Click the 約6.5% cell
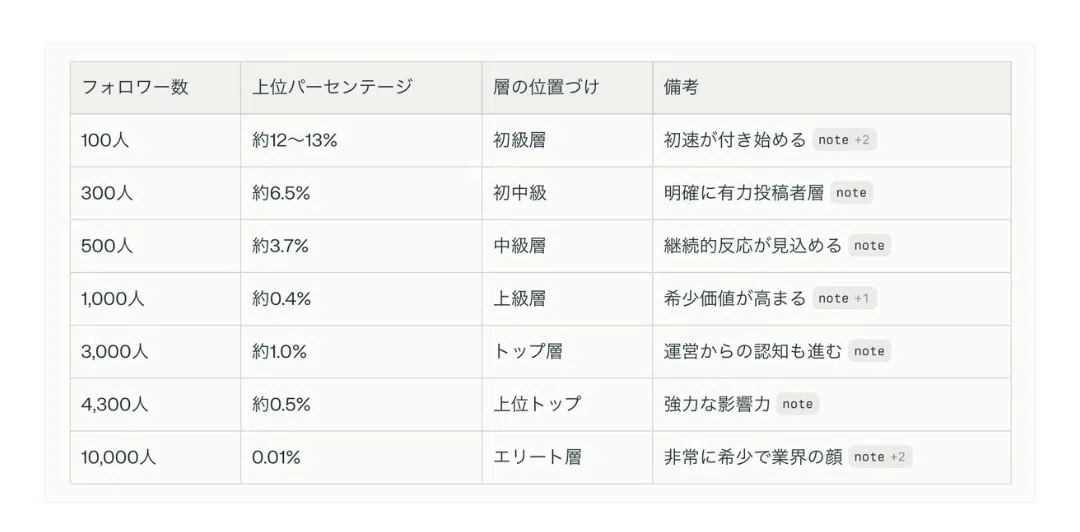This screenshot has width=1080, height=532. click(362, 193)
